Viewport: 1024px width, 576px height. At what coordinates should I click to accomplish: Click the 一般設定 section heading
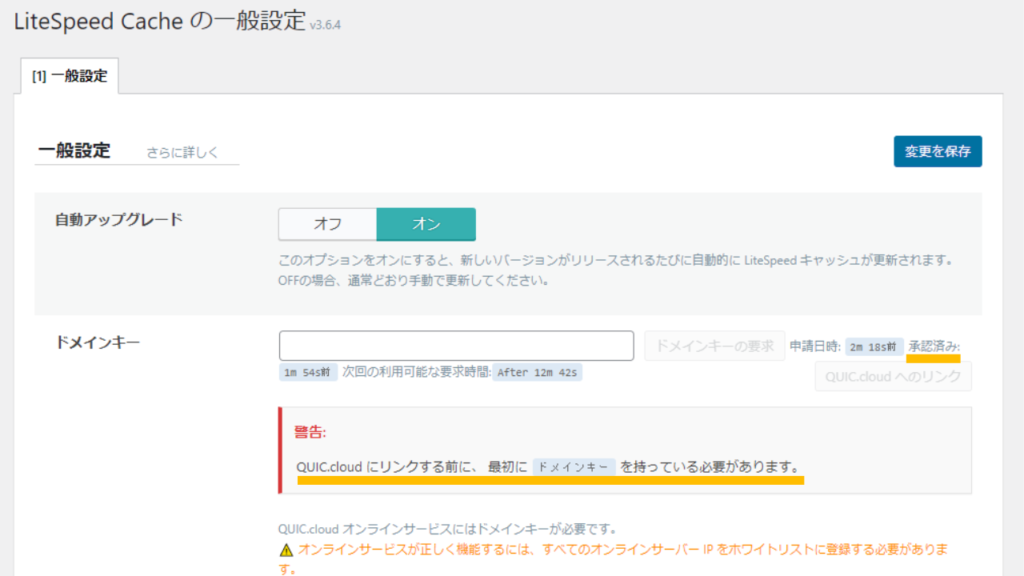[74, 150]
